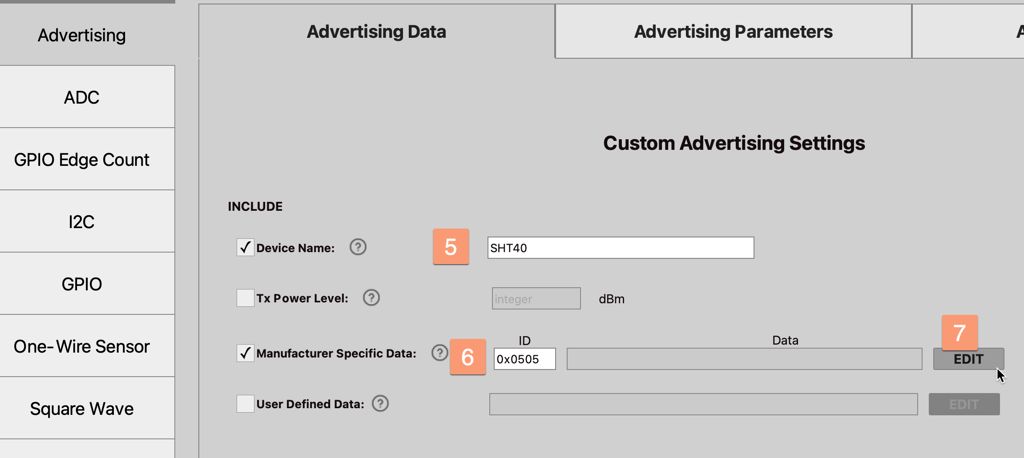
Task: Open the Square Wave section
Action: (x=82, y=409)
